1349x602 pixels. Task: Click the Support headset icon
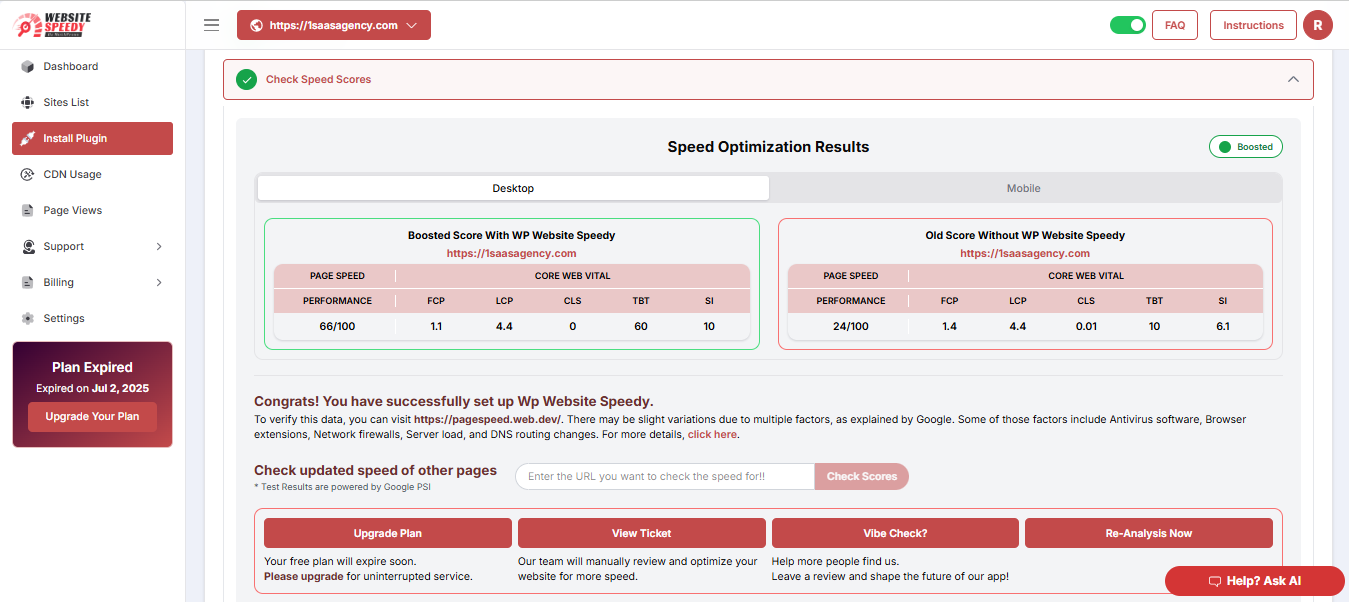pyautogui.click(x=28, y=247)
